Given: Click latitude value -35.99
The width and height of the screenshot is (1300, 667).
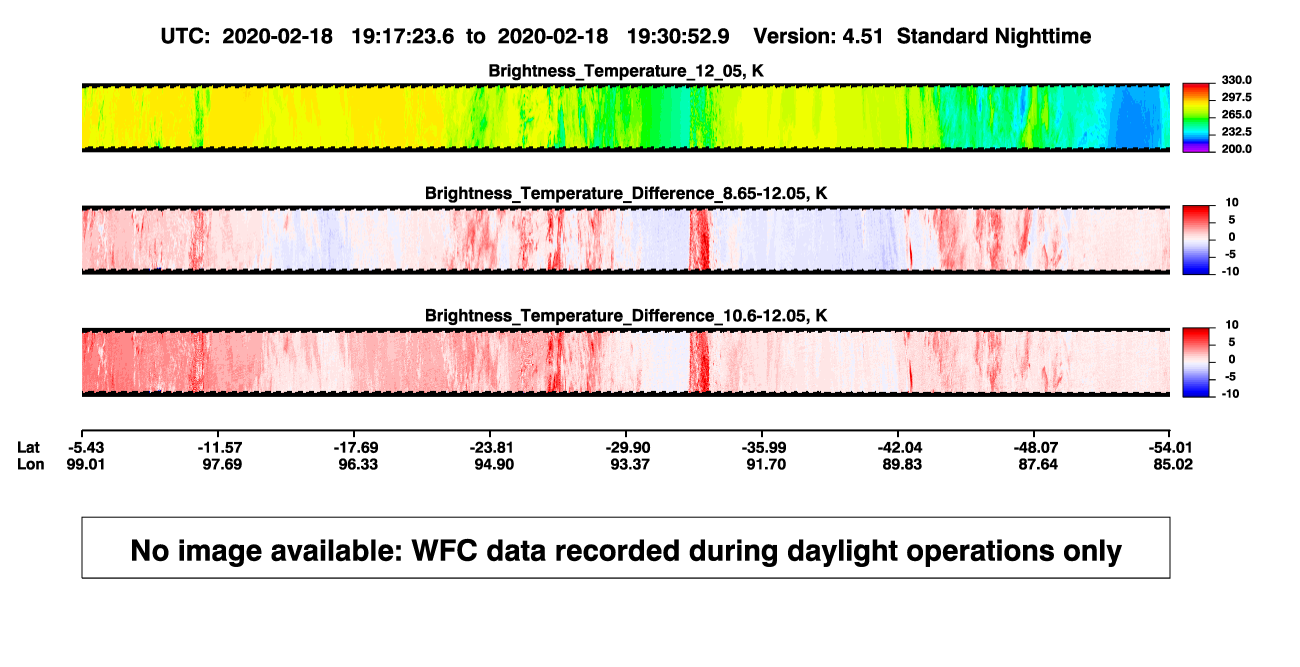Looking at the screenshot, I should [x=766, y=447].
